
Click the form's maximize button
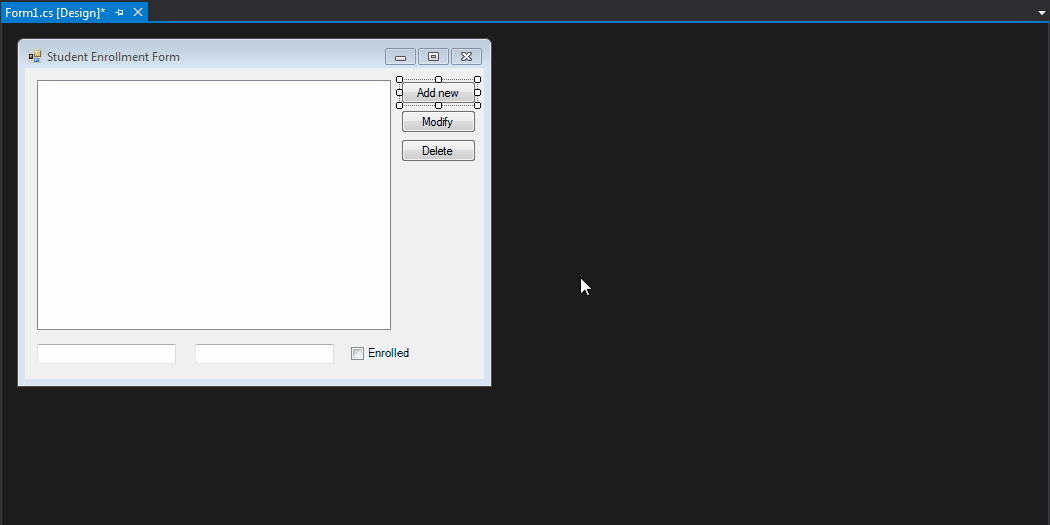(433, 57)
